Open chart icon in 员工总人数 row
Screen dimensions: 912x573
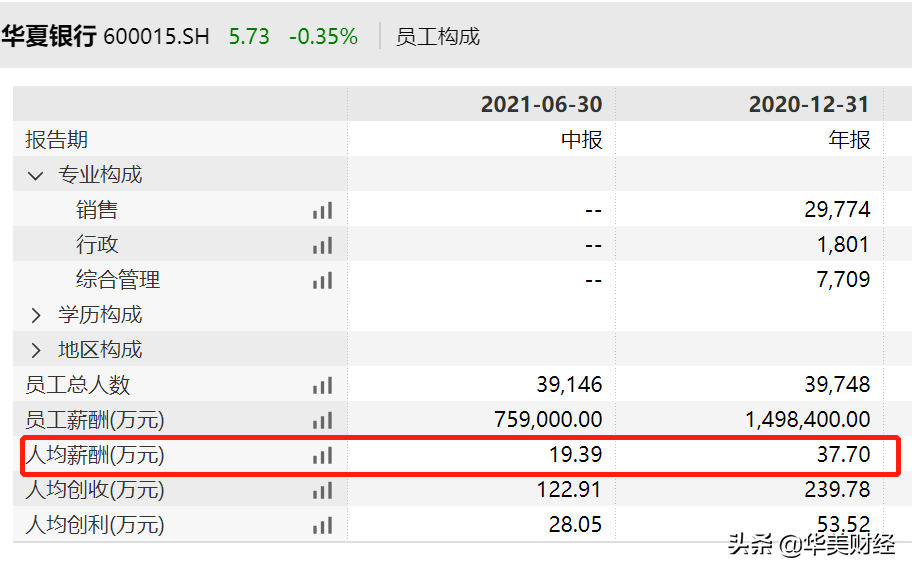(x=322, y=385)
